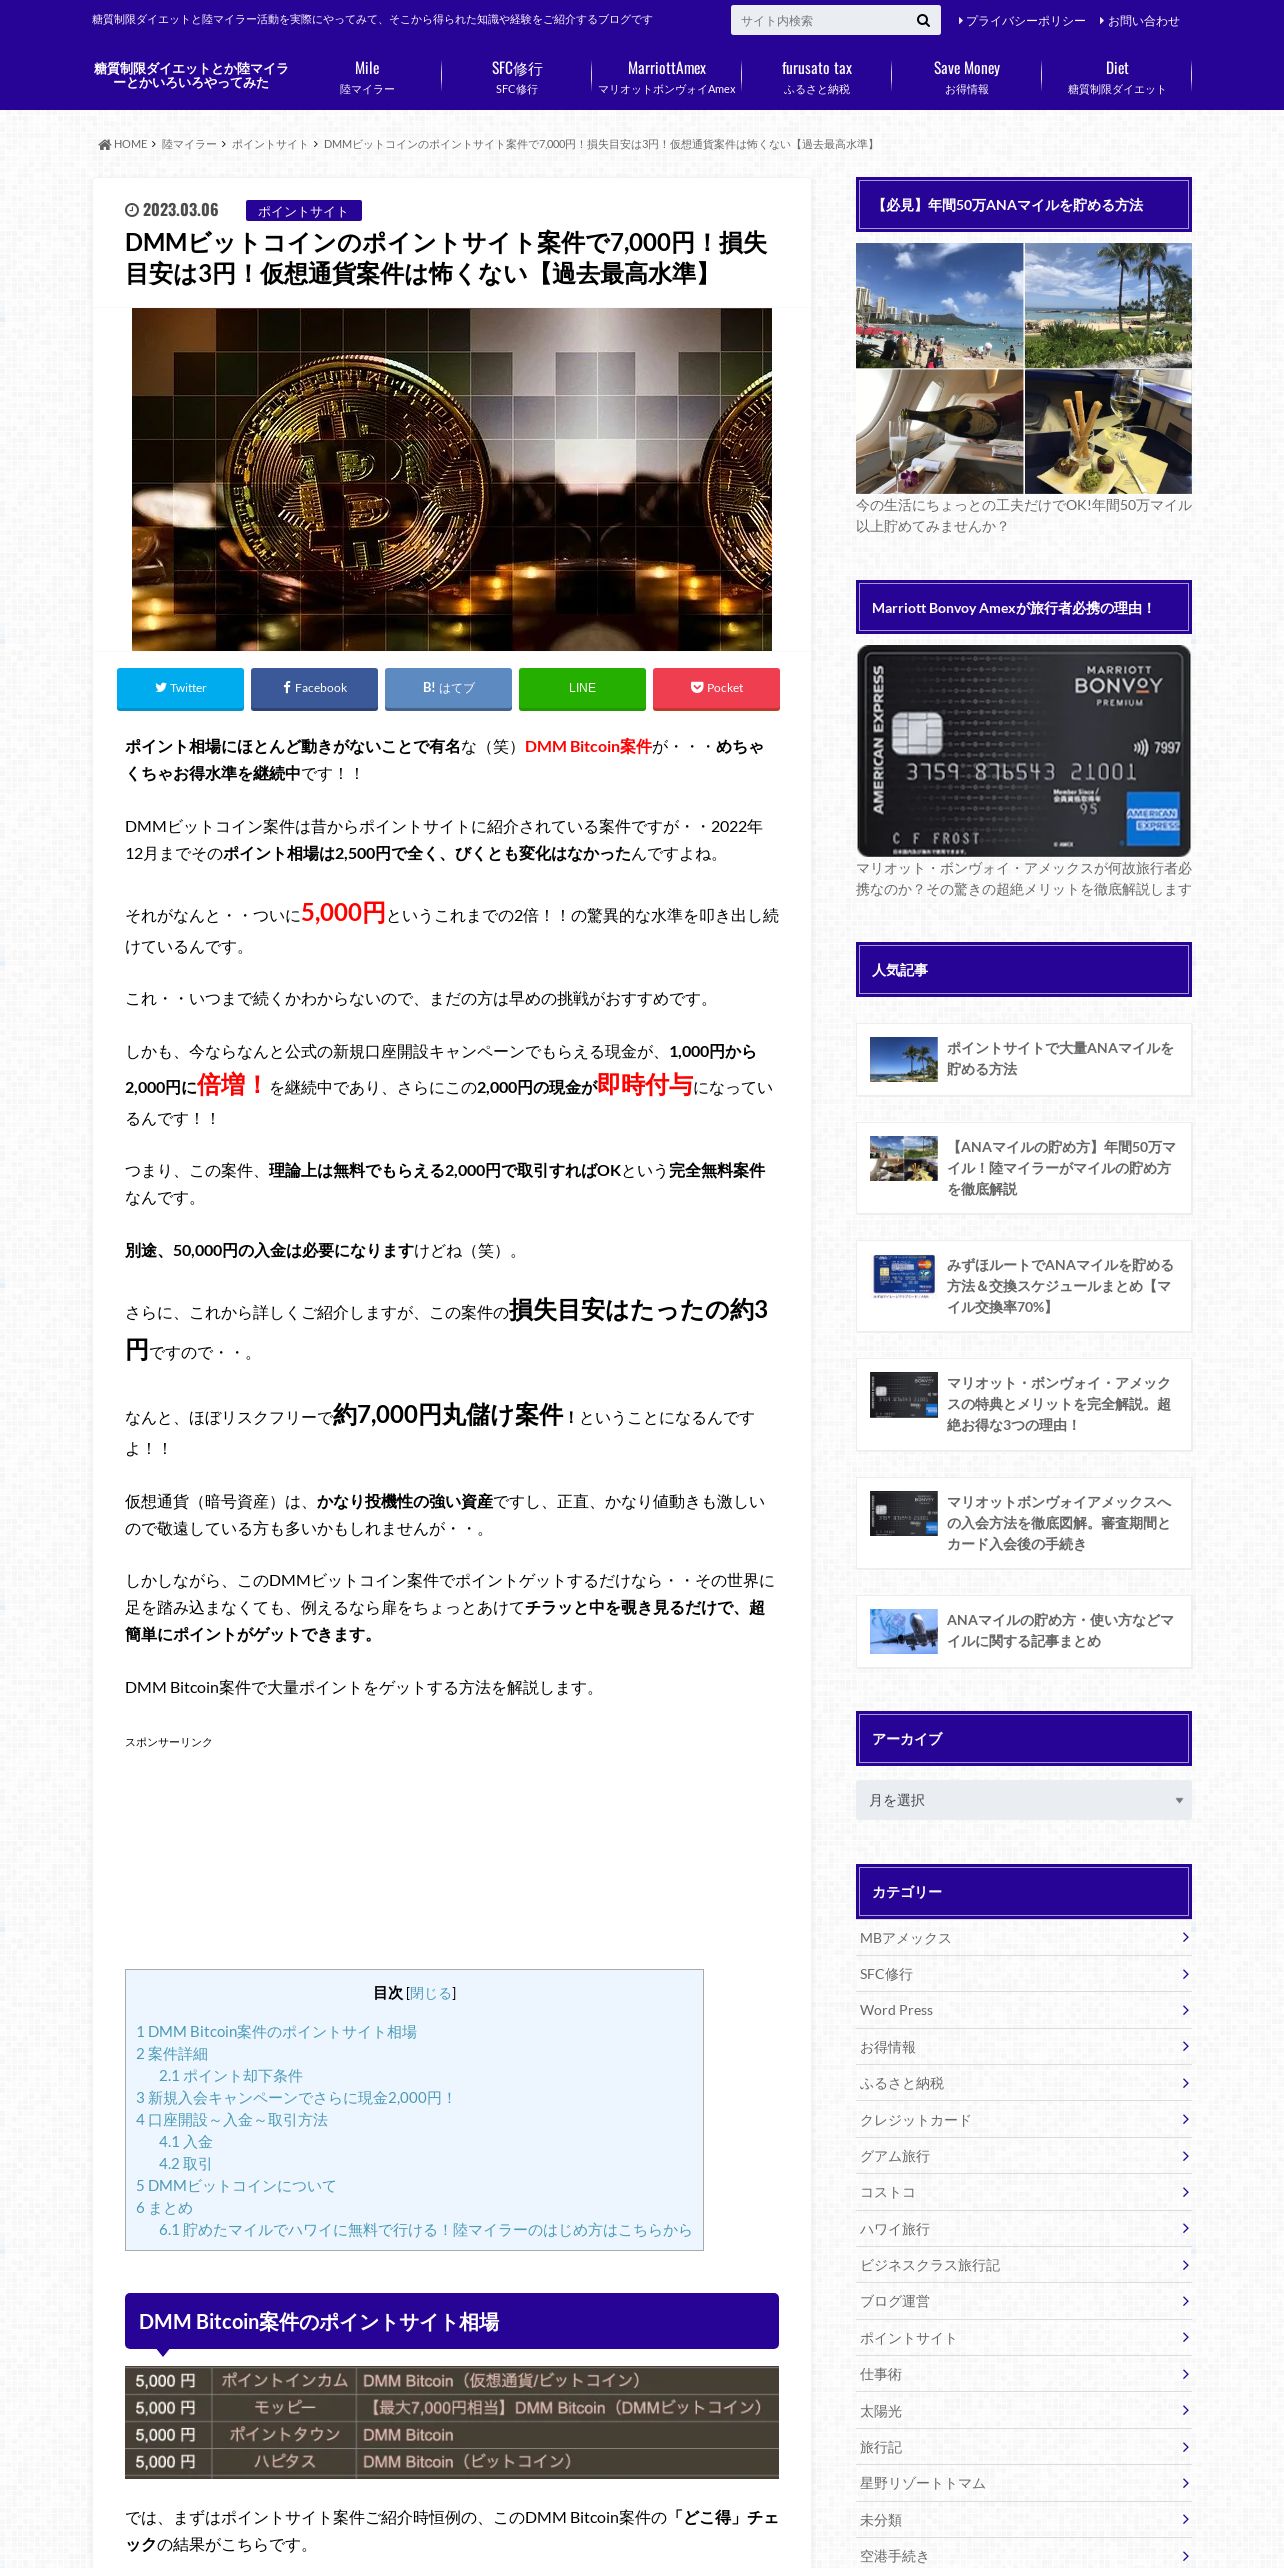This screenshot has height=2568, width=1284.
Task: Click the chevron next to クレジットカード category
Action: [x=1185, y=2119]
